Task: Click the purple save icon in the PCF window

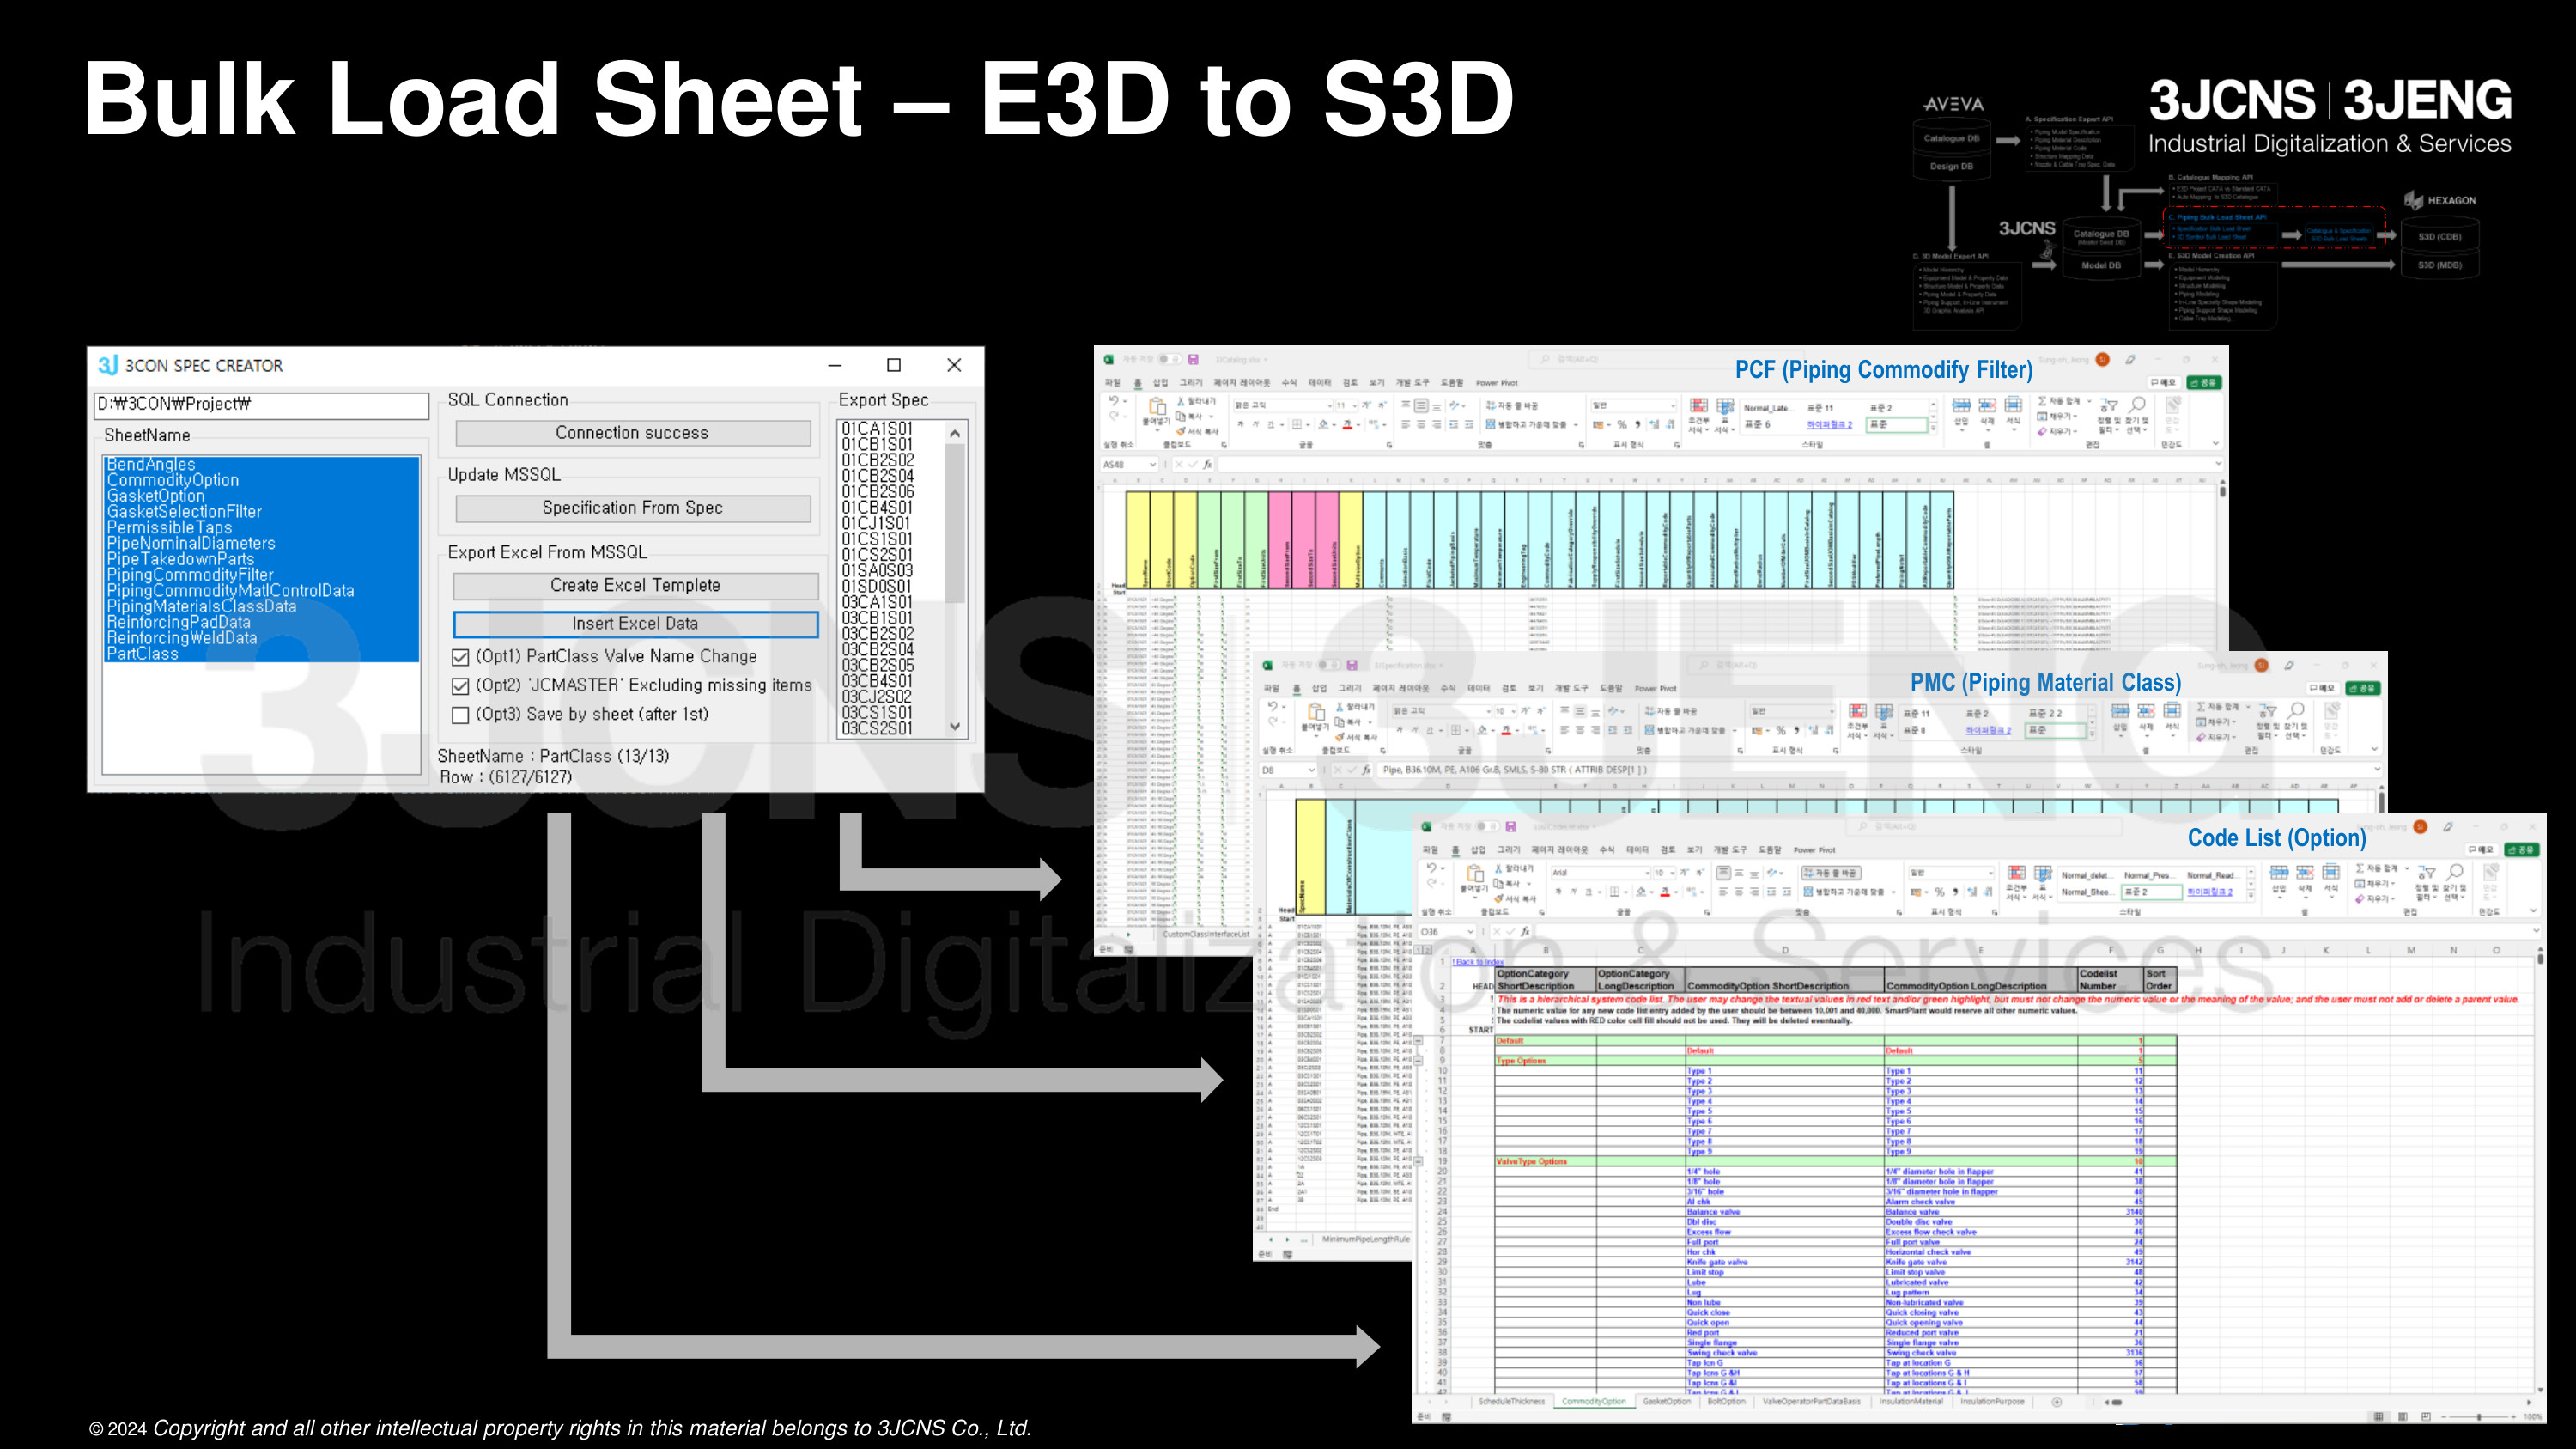Action: [1193, 359]
